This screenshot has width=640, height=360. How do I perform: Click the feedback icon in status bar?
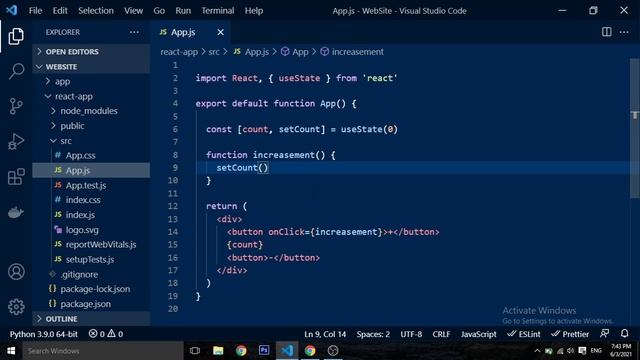tap(604, 333)
